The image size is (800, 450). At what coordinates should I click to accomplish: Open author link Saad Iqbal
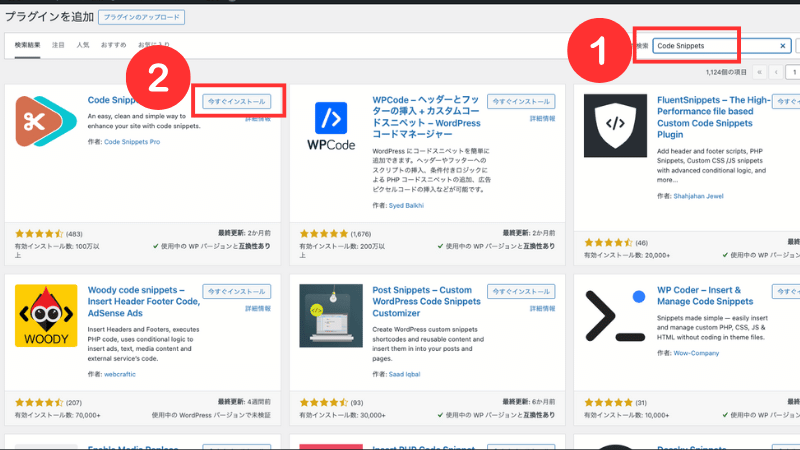[x=405, y=374]
